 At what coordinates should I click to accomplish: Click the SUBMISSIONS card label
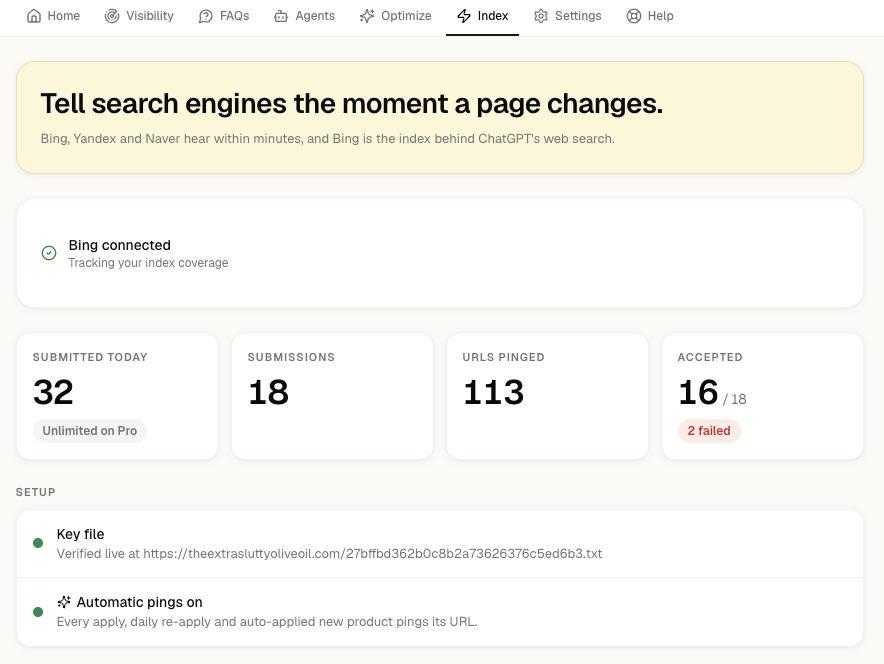[x=291, y=357]
